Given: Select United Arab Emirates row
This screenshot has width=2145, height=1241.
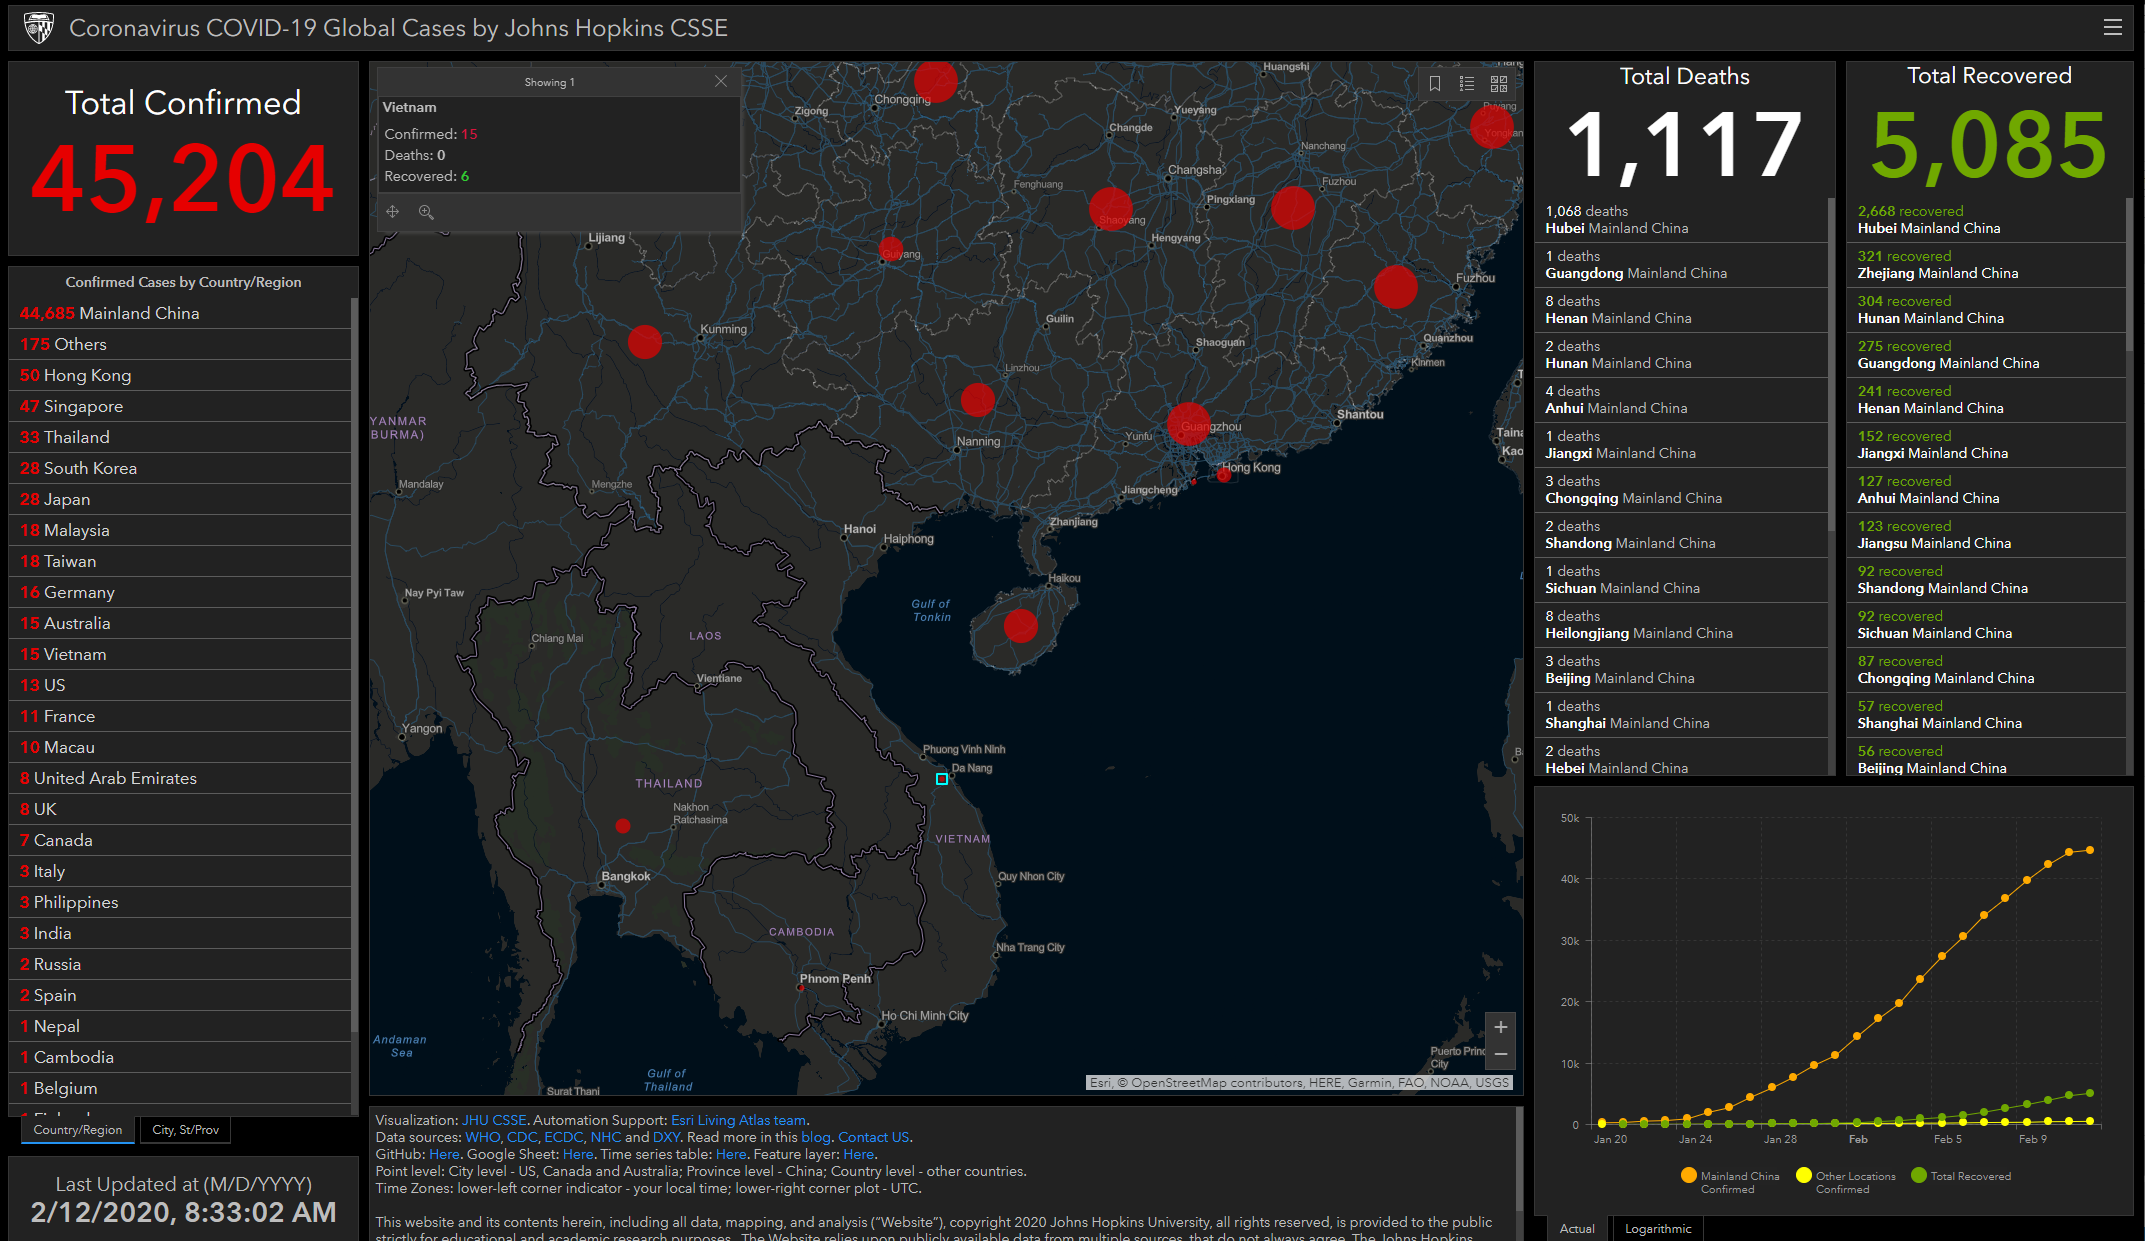Looking at the screenshot, I should point(181,778).
